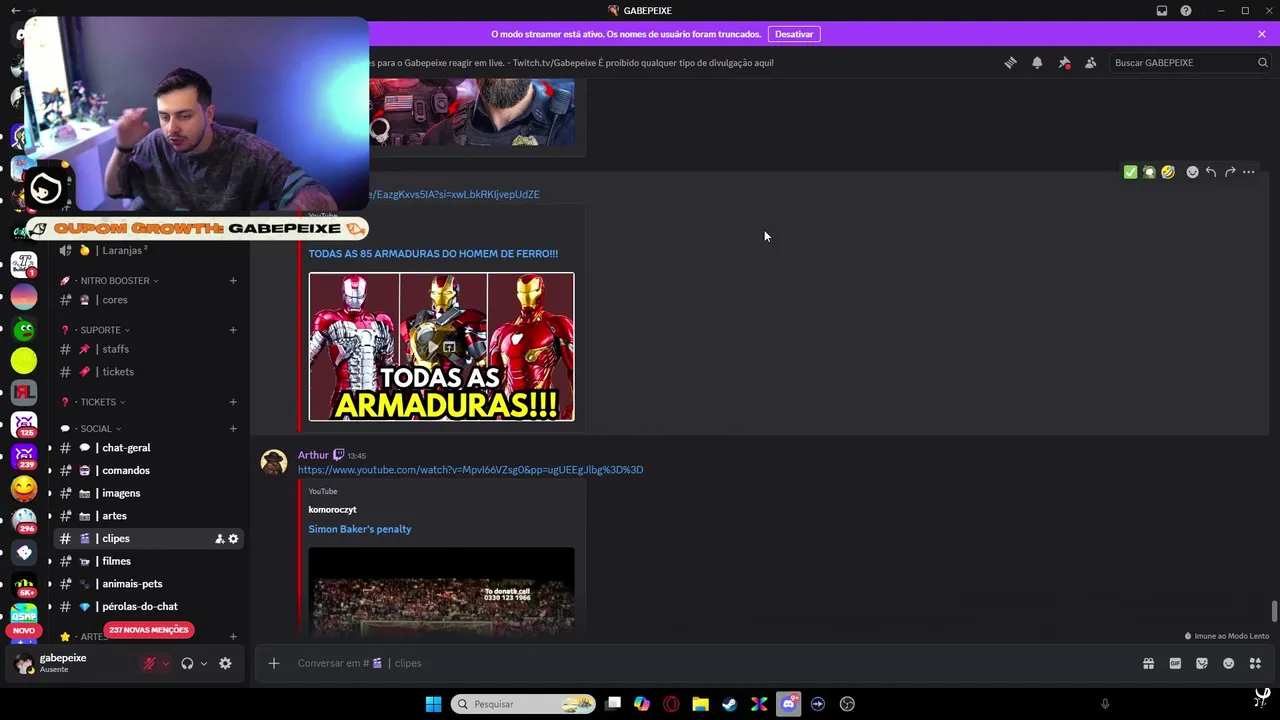Open the sticker picker
Viewport: 1280px width, 720px height.
click(1202, 663)
